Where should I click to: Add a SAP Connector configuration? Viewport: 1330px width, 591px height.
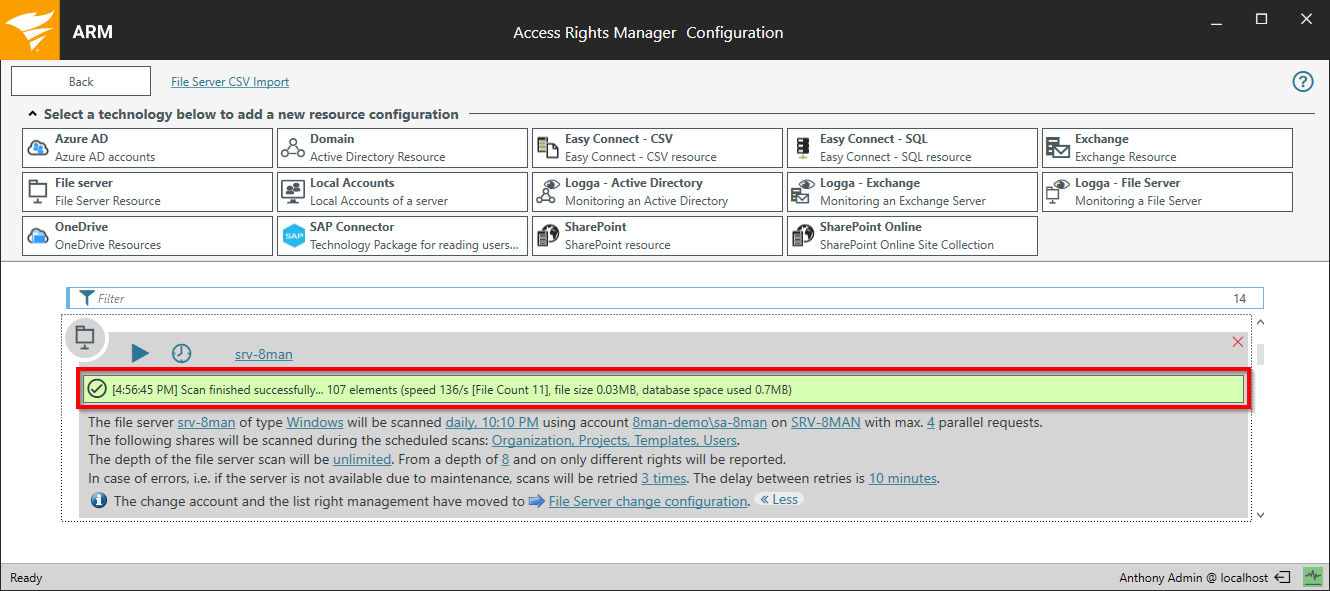pyautogui.click(x=402, y=236)
